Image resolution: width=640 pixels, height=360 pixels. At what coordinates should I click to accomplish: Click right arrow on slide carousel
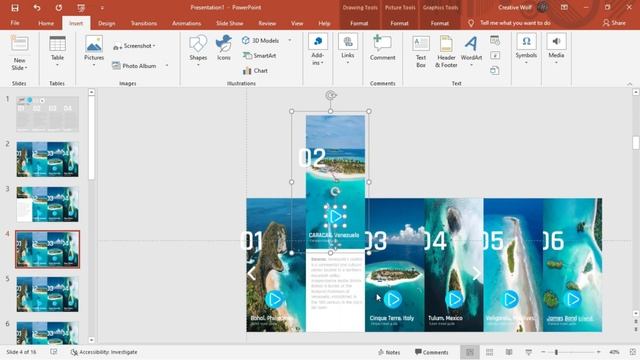[476, 273]
